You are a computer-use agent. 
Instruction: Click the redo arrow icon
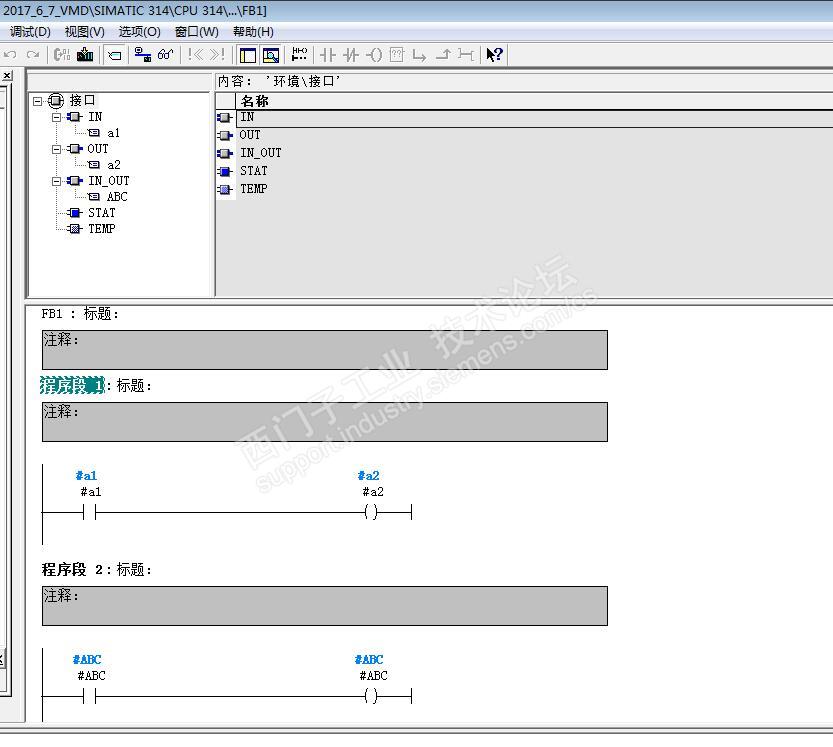coord(33,55)
